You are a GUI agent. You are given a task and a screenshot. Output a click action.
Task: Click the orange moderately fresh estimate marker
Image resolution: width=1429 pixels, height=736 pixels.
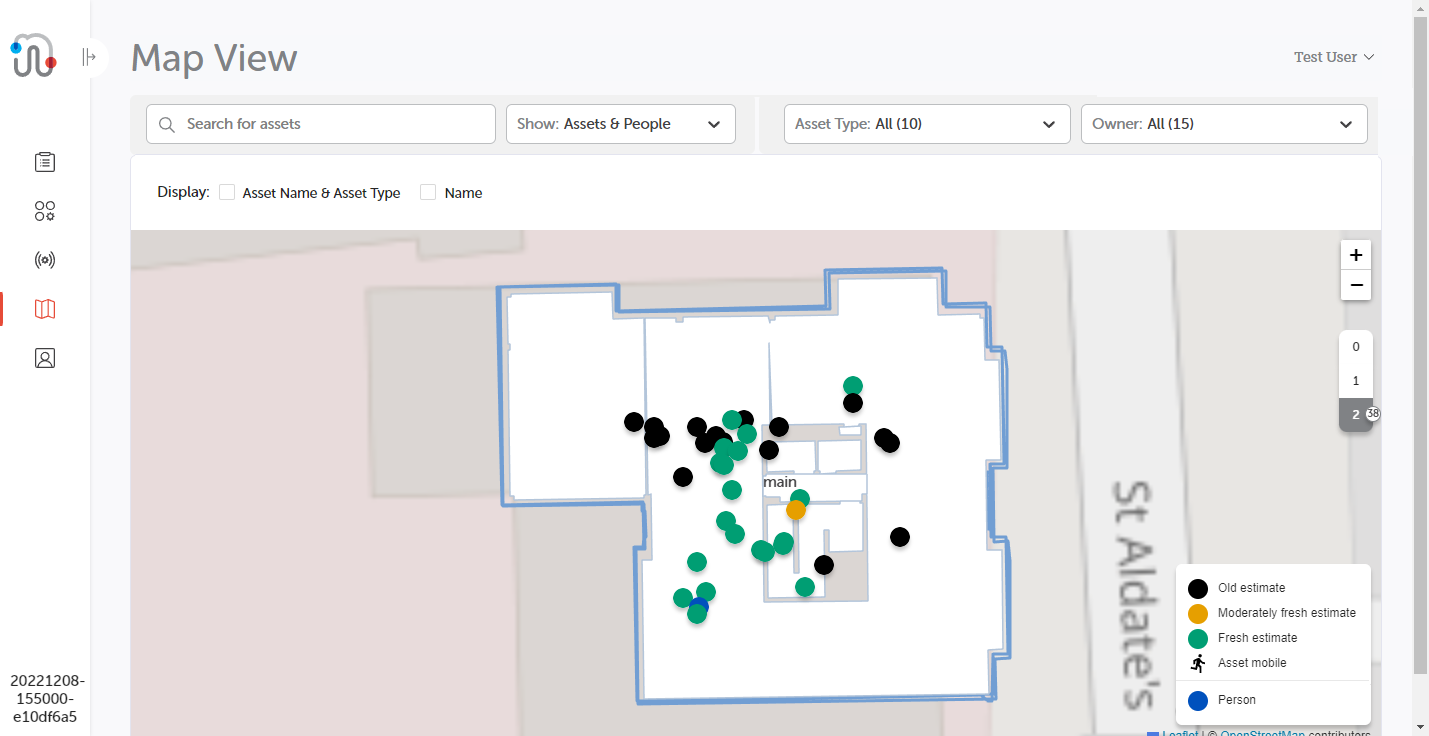(796, 510)
